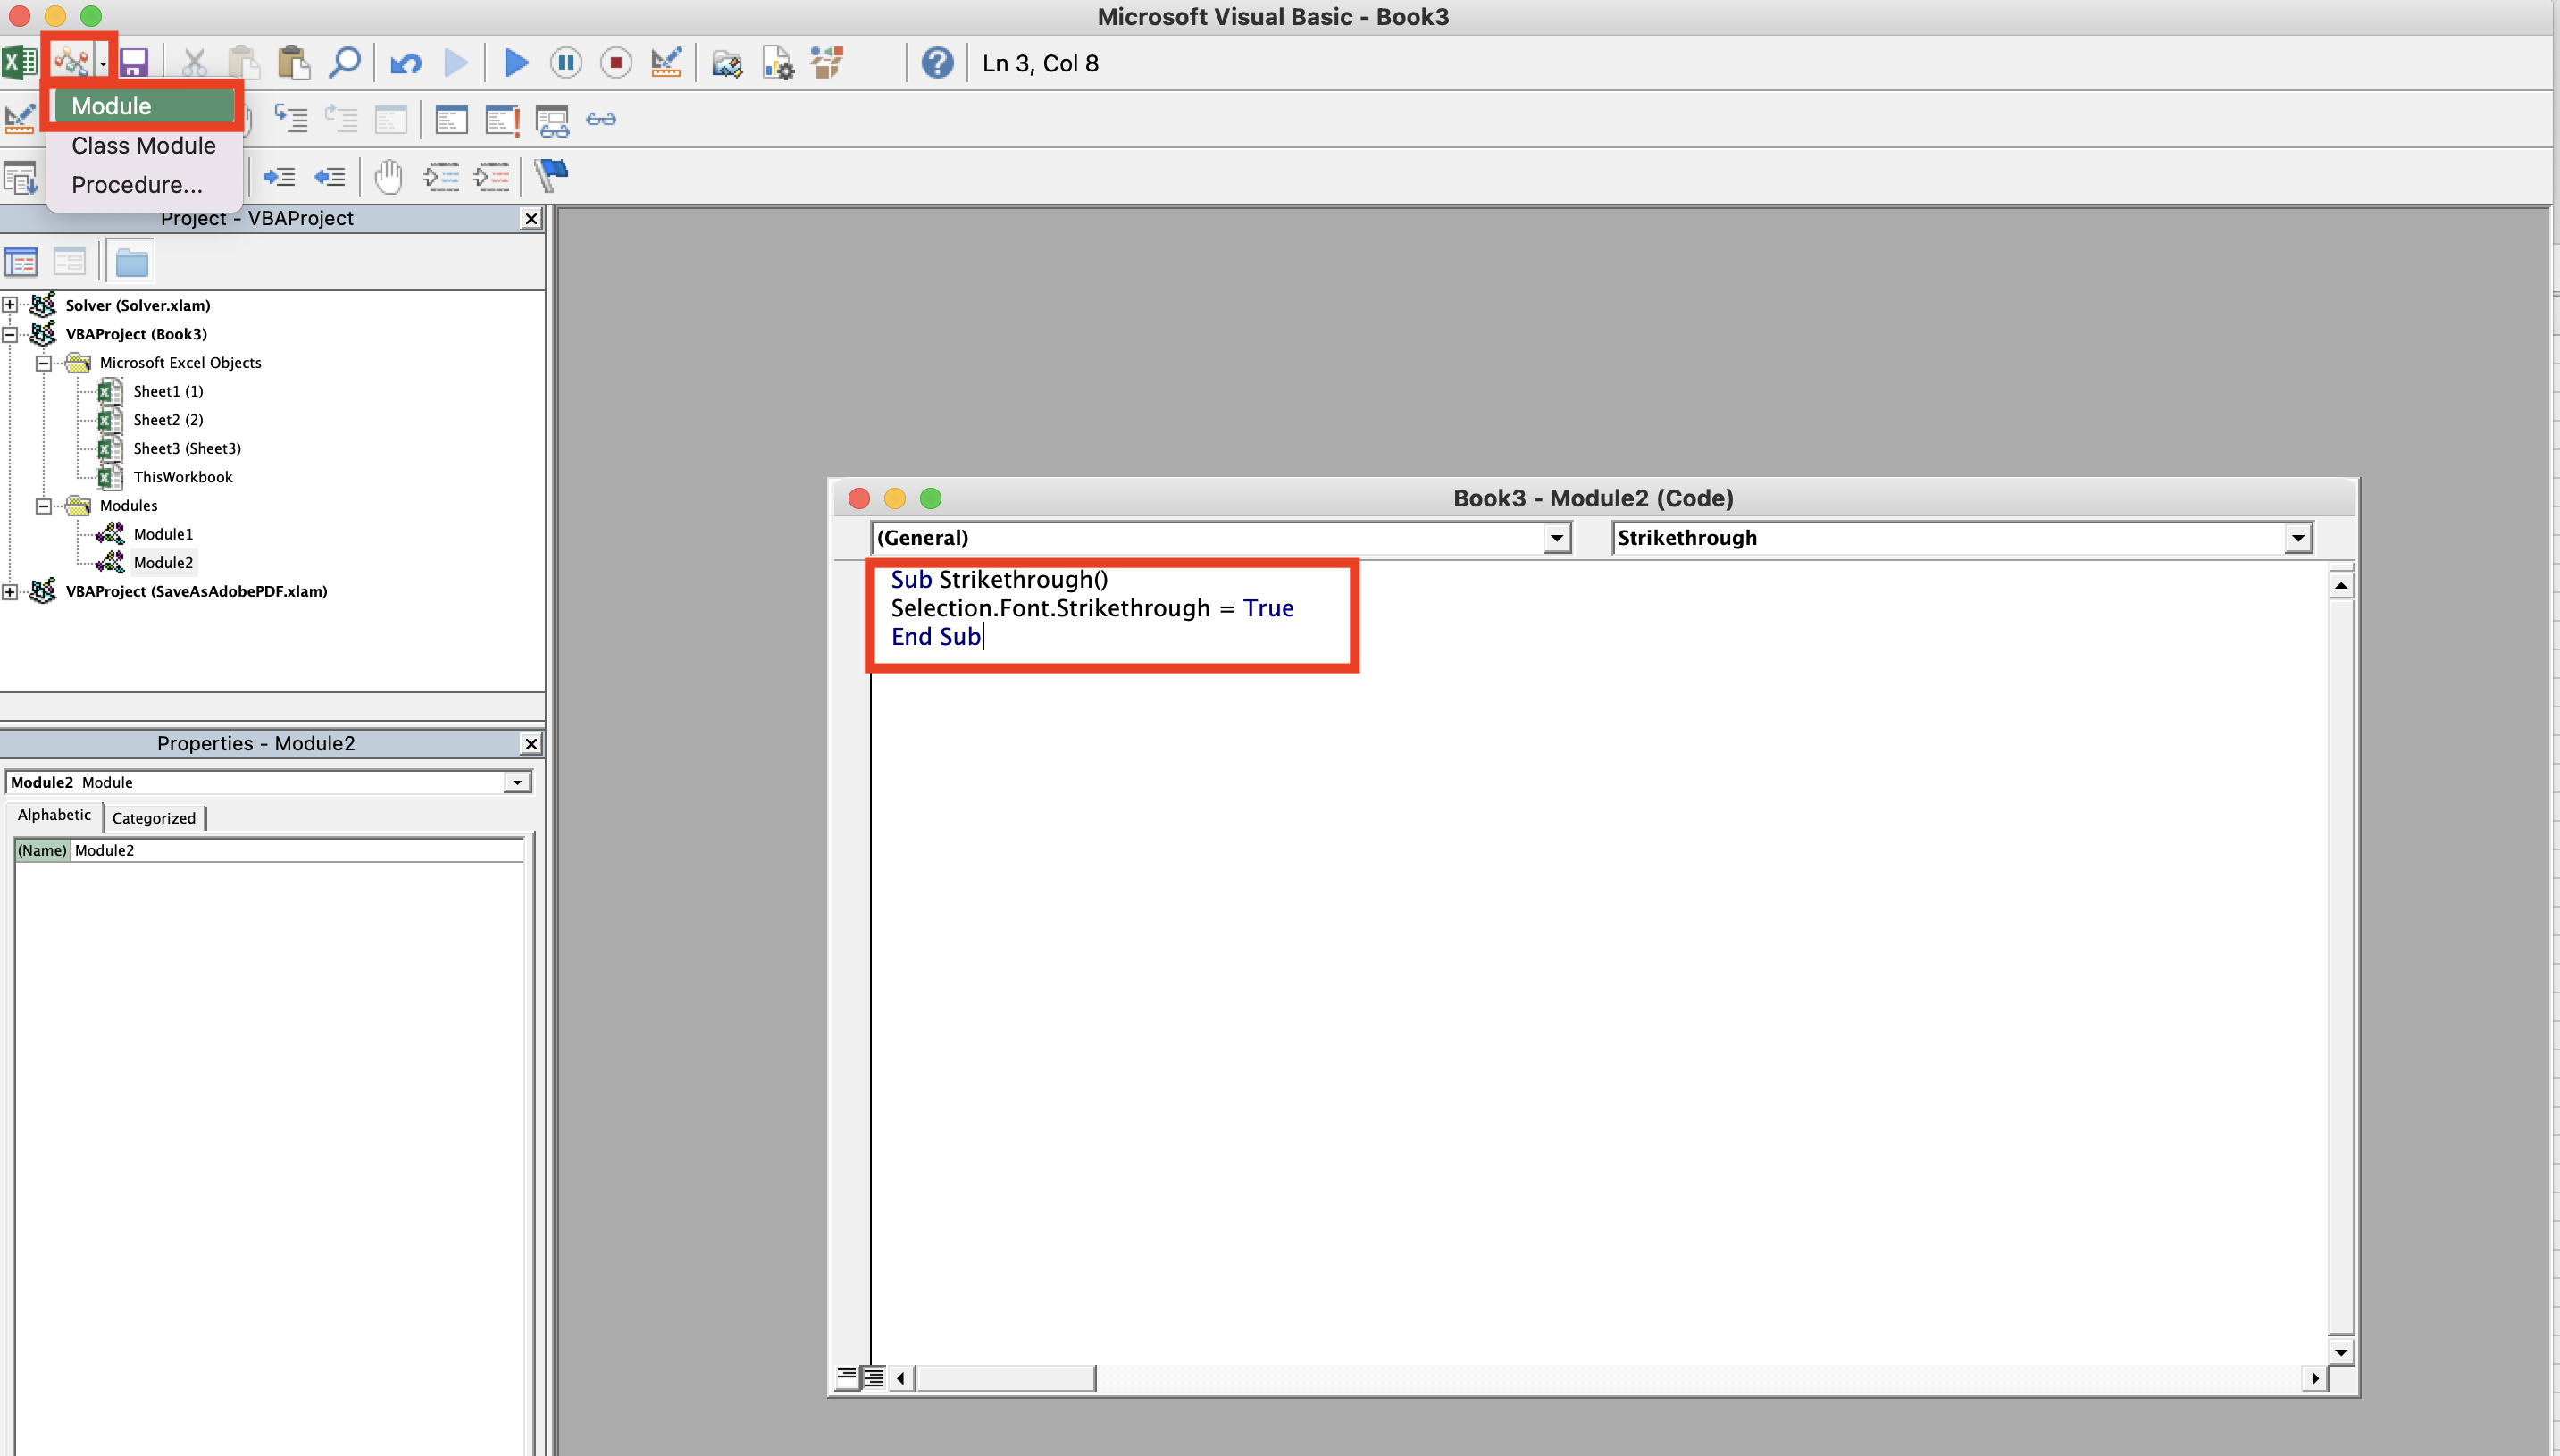Screen dimensions: 2560x1456
Task: Open the Immediate Window icon with the red exclamation mark
Action: click(502, 120)
